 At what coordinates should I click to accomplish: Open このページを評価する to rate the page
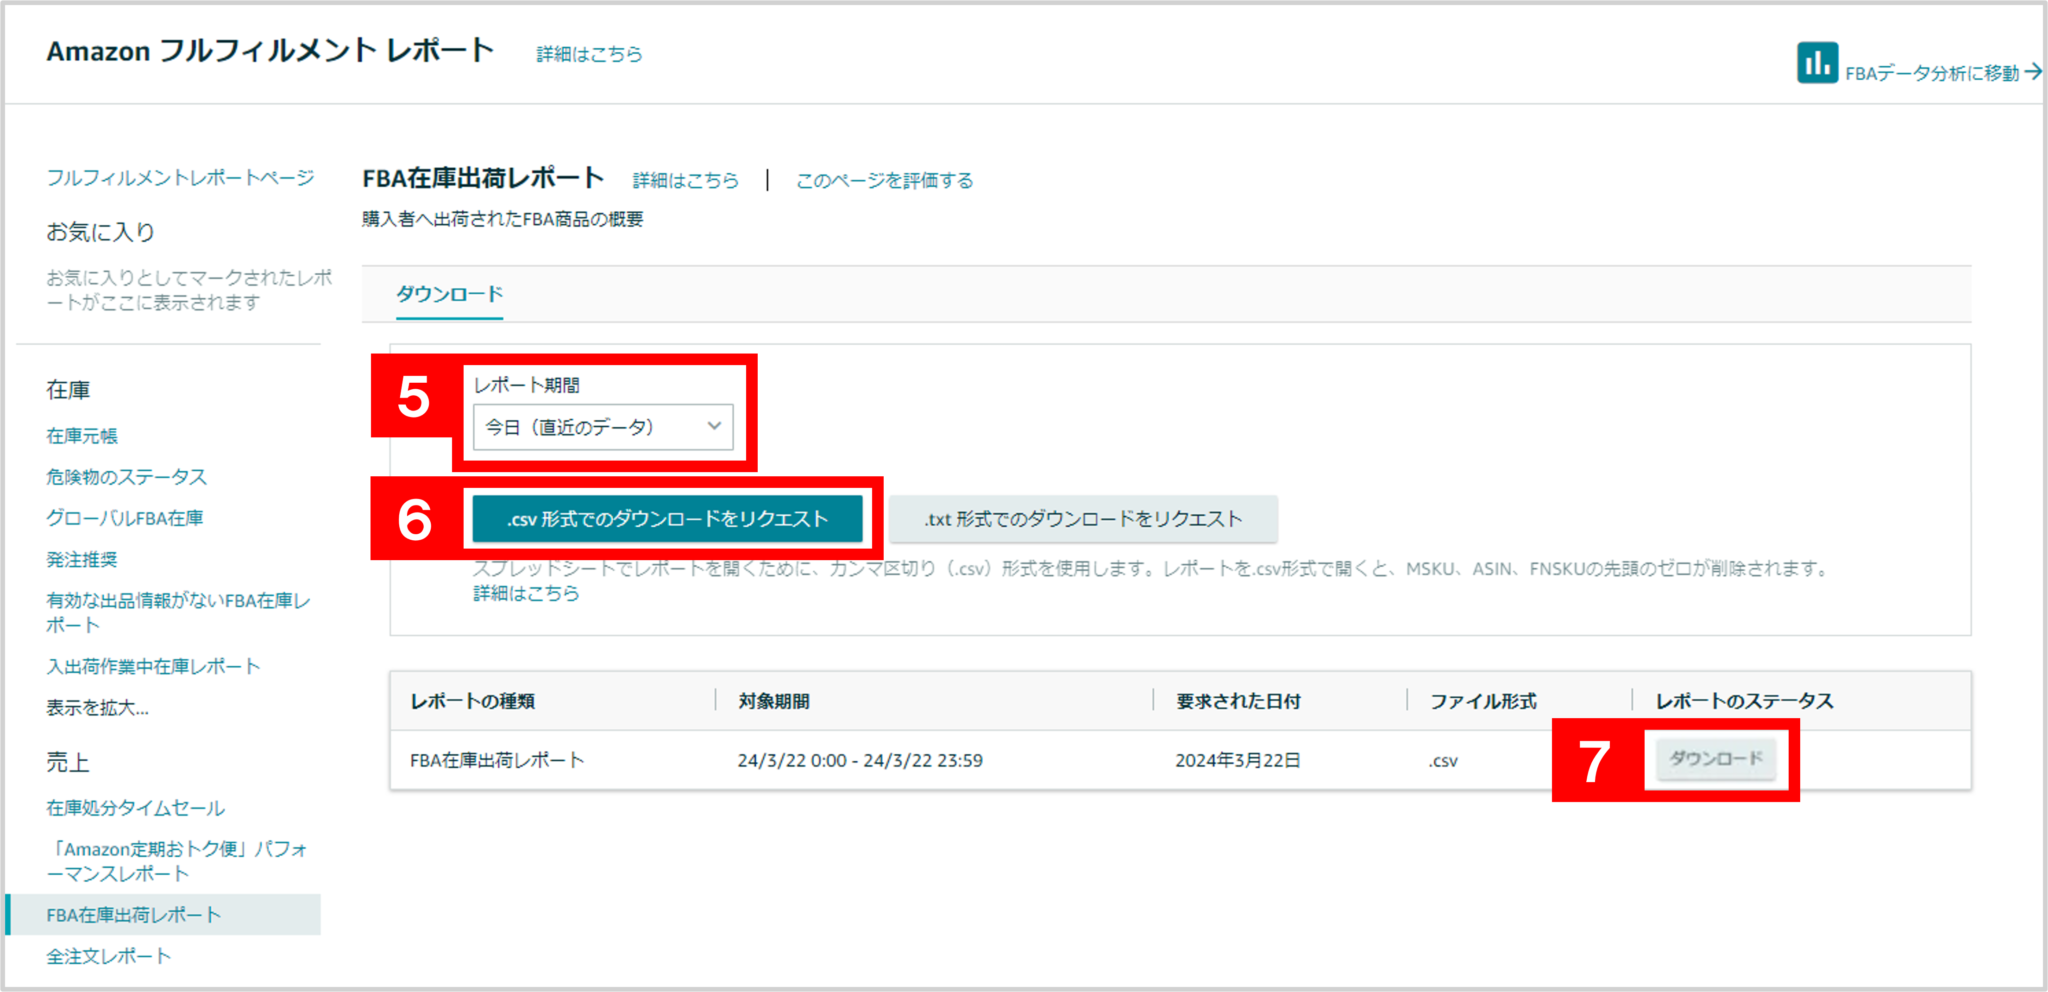884,180
